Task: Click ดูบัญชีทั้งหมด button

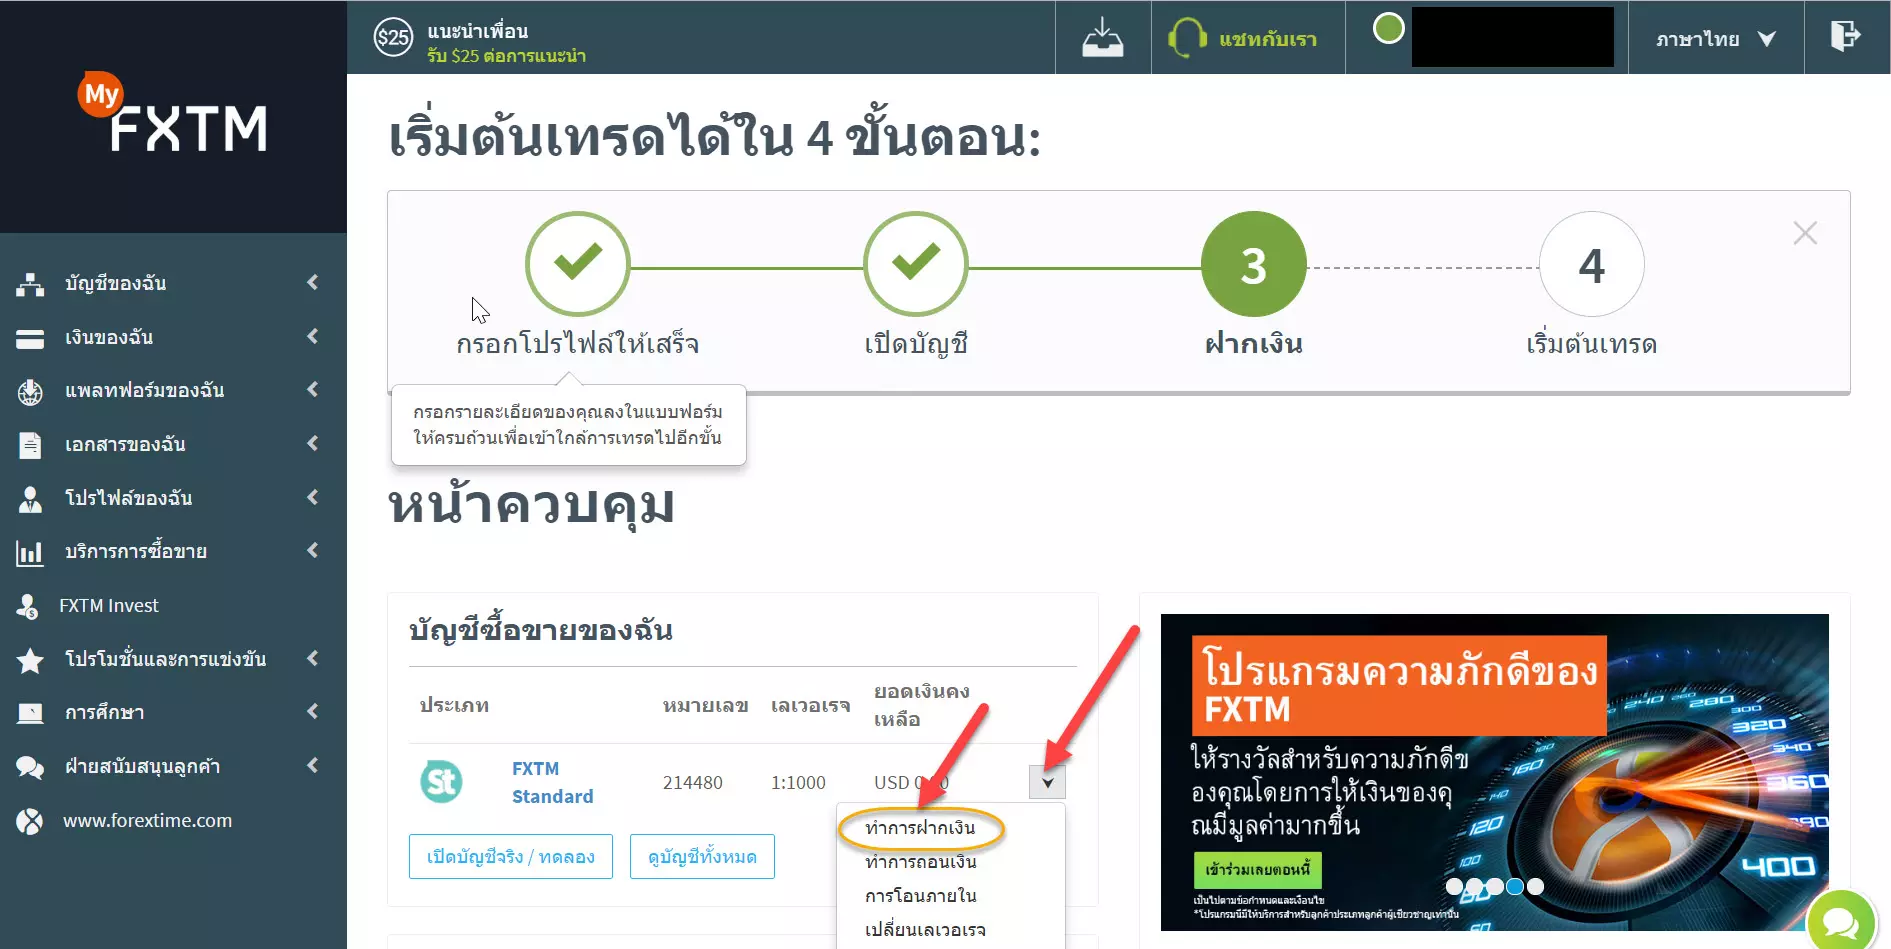Action: (x=702, y=857)
